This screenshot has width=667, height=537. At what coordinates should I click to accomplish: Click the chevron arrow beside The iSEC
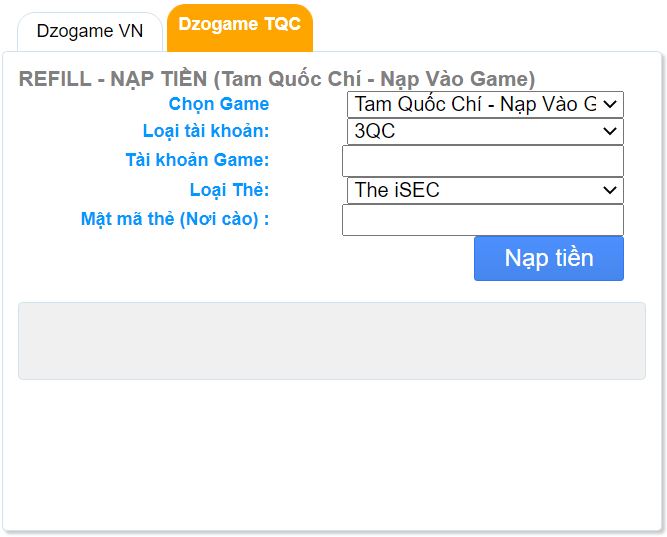(610, 190)
